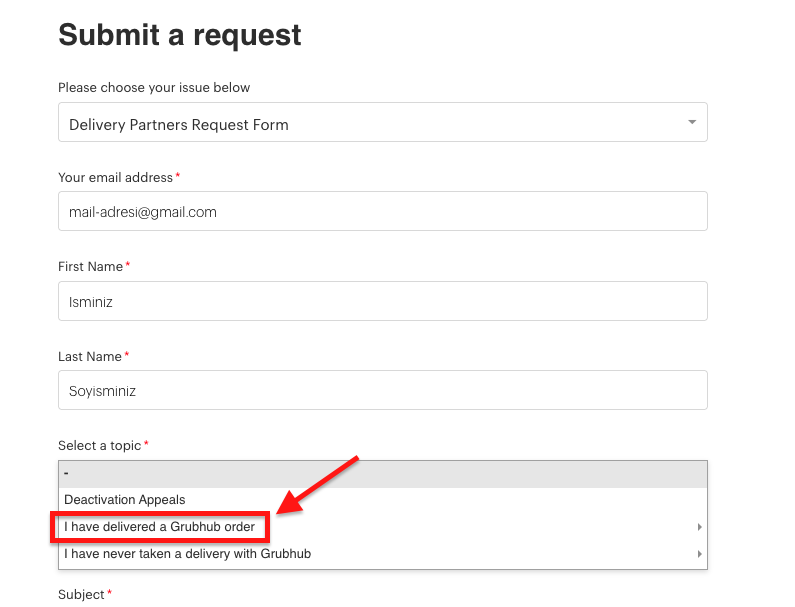The height and width of the screenshot is (607, 795).
Task: Expand the submenu arrow for delivered Grubhub order
Action: pos(699,527)
